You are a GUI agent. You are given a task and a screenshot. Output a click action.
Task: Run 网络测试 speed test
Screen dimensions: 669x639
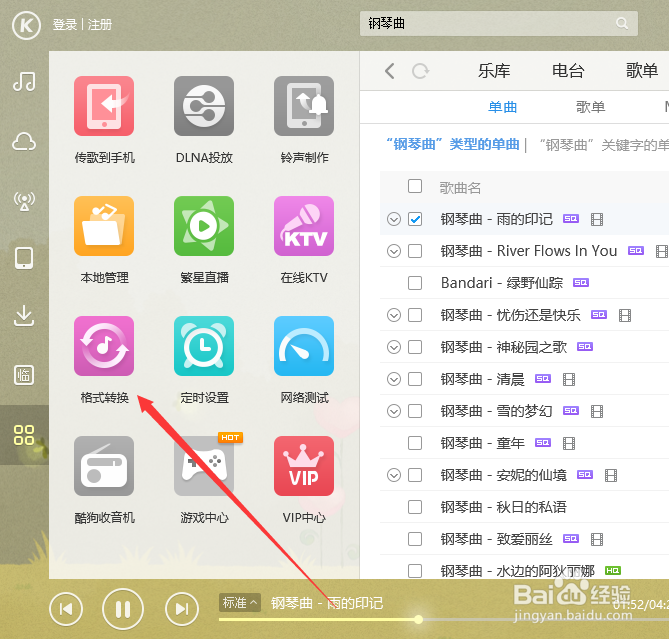pyautogui.click(x=304, y=346)
